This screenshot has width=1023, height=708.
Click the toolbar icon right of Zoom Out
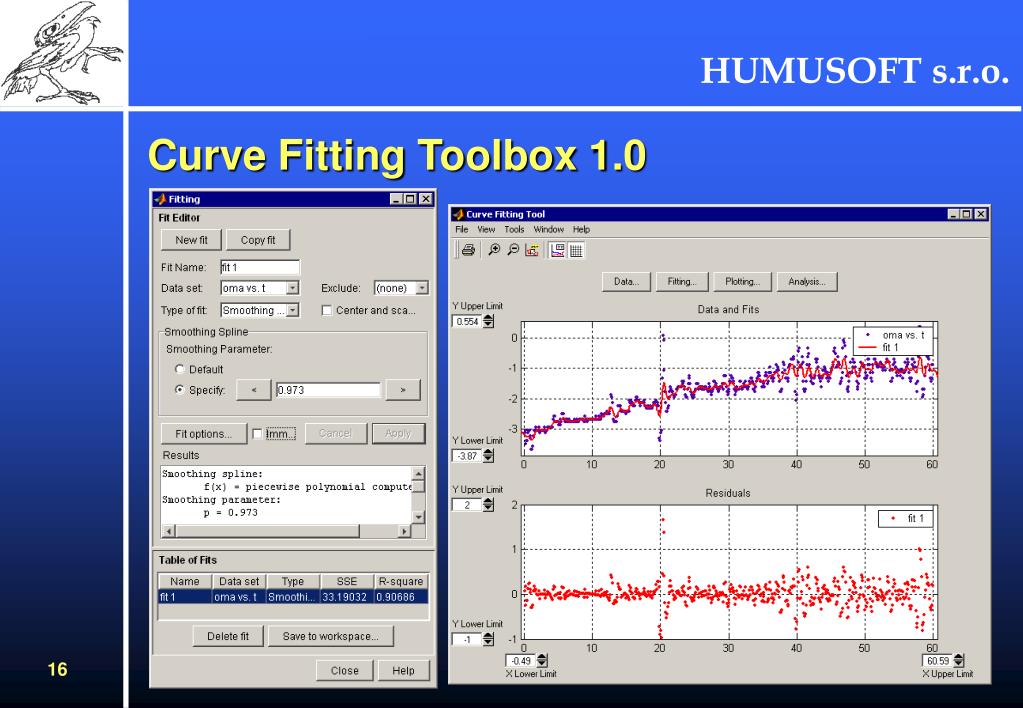coord(532,250)
